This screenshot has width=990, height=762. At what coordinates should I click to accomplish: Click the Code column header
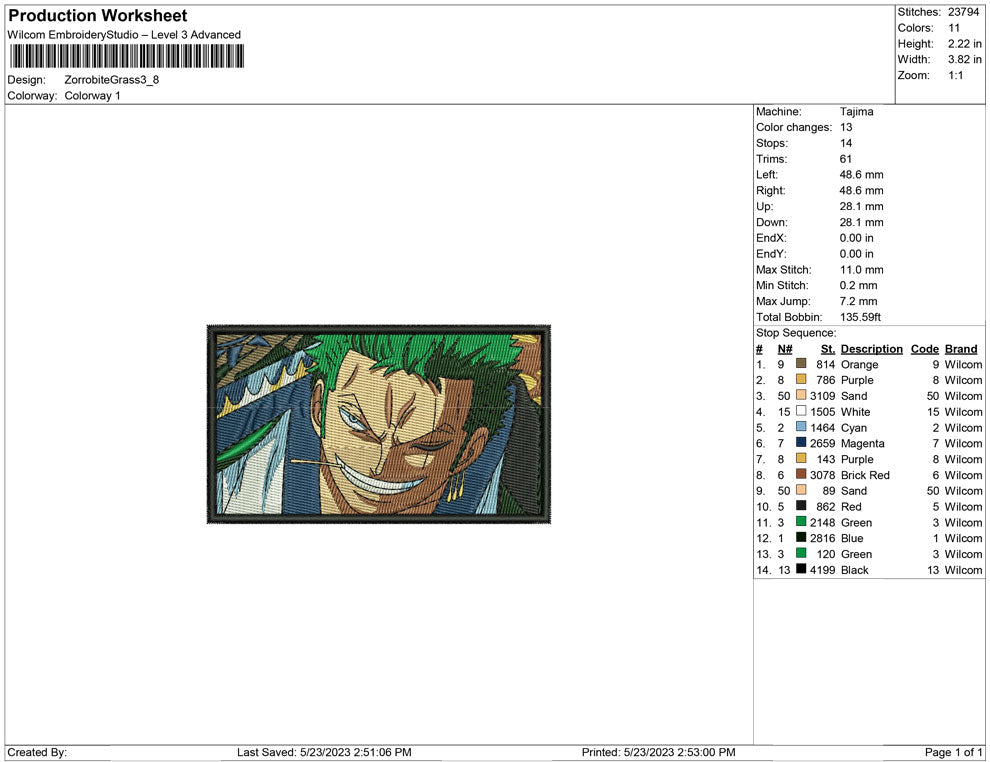pos(924,349)
